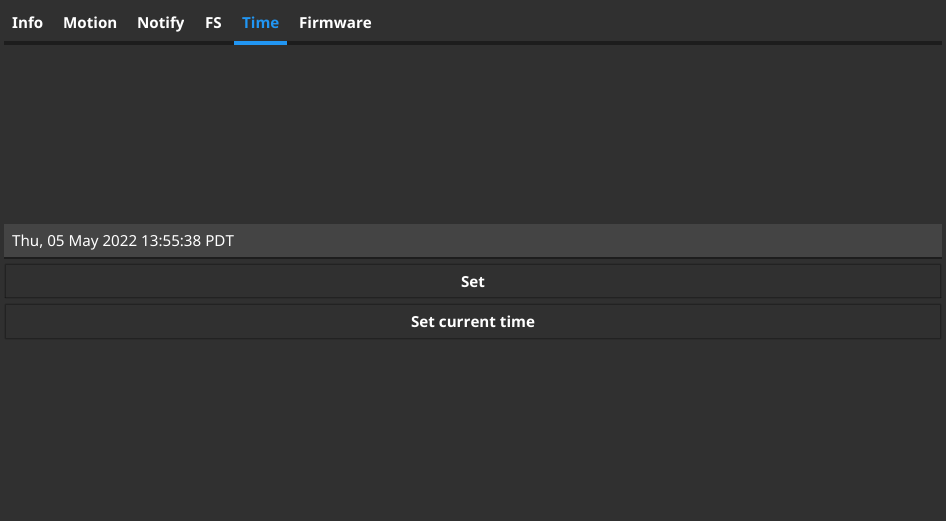Focus the field showing 13:55:38 PDT
The height and width of the screenshot is (521, 946).
(473, 241)
